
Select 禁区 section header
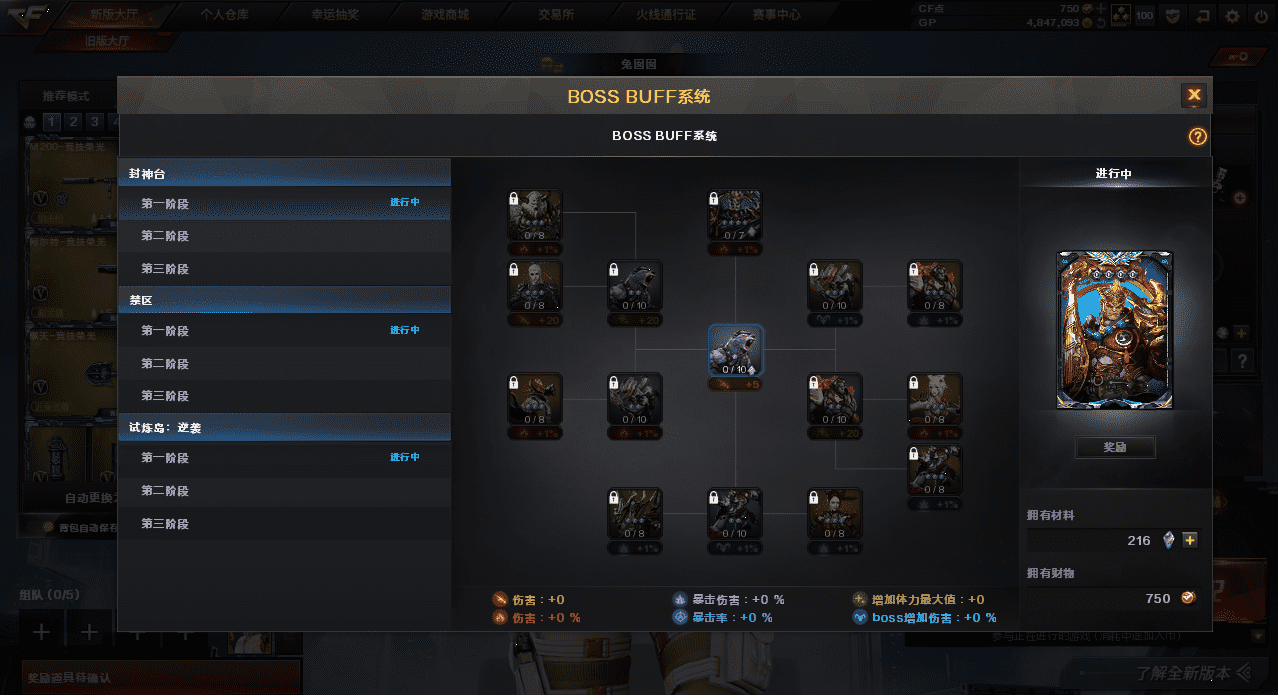284,300
